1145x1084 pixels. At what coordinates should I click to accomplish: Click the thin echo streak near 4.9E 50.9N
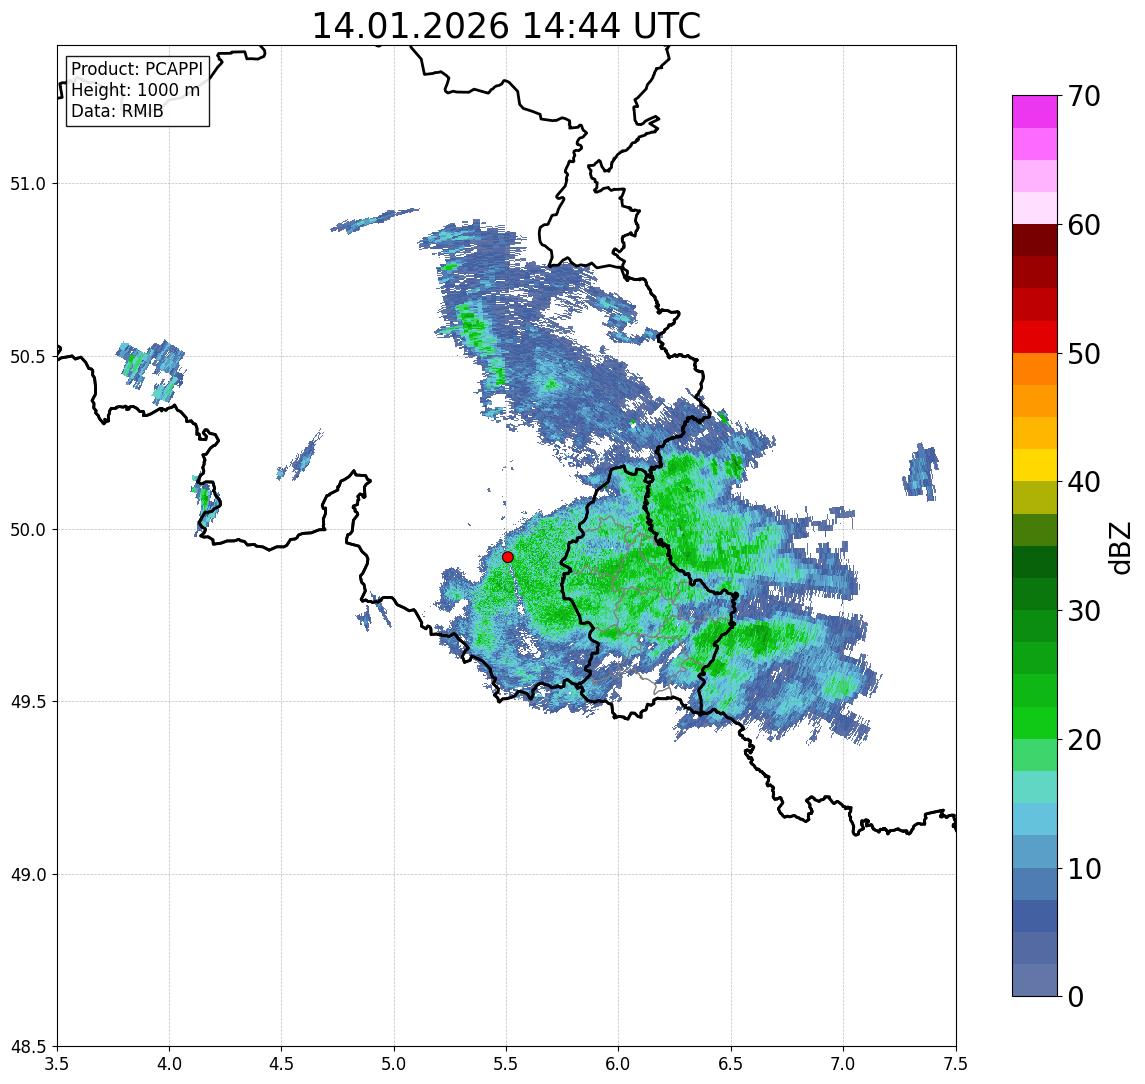(374, 220)
